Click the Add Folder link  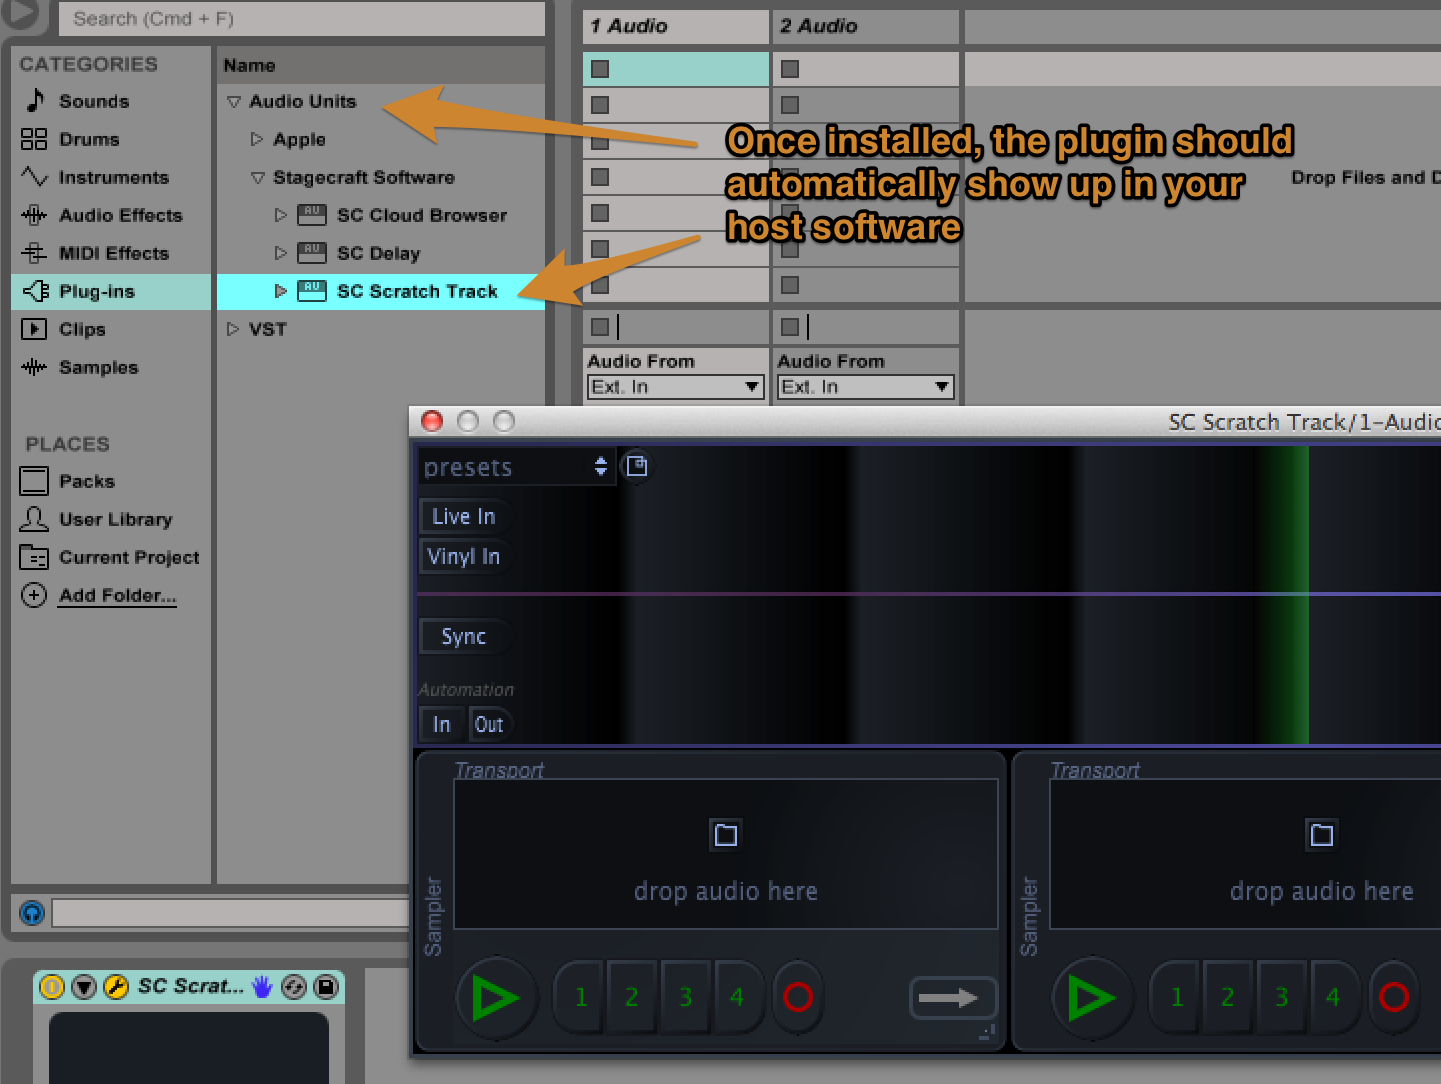(117, 595)
